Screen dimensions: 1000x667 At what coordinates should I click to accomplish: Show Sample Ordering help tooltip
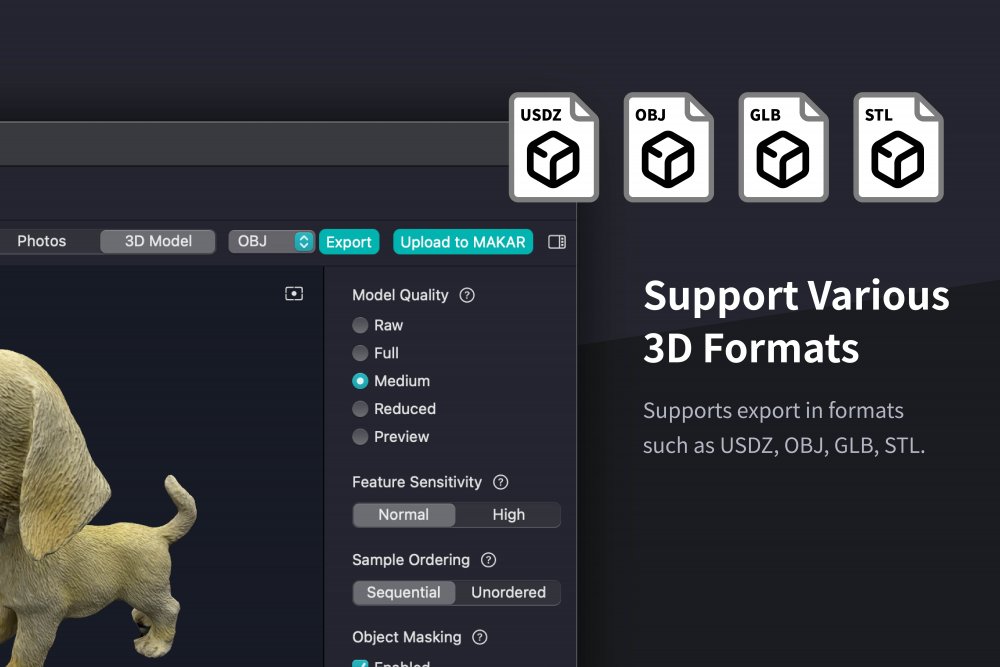pos(488,560)
